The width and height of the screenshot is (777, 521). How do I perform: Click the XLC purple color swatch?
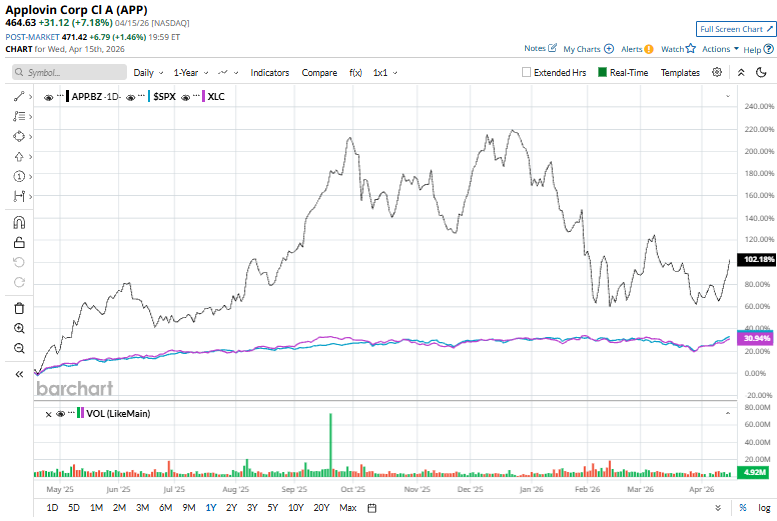tap(204, 96)
